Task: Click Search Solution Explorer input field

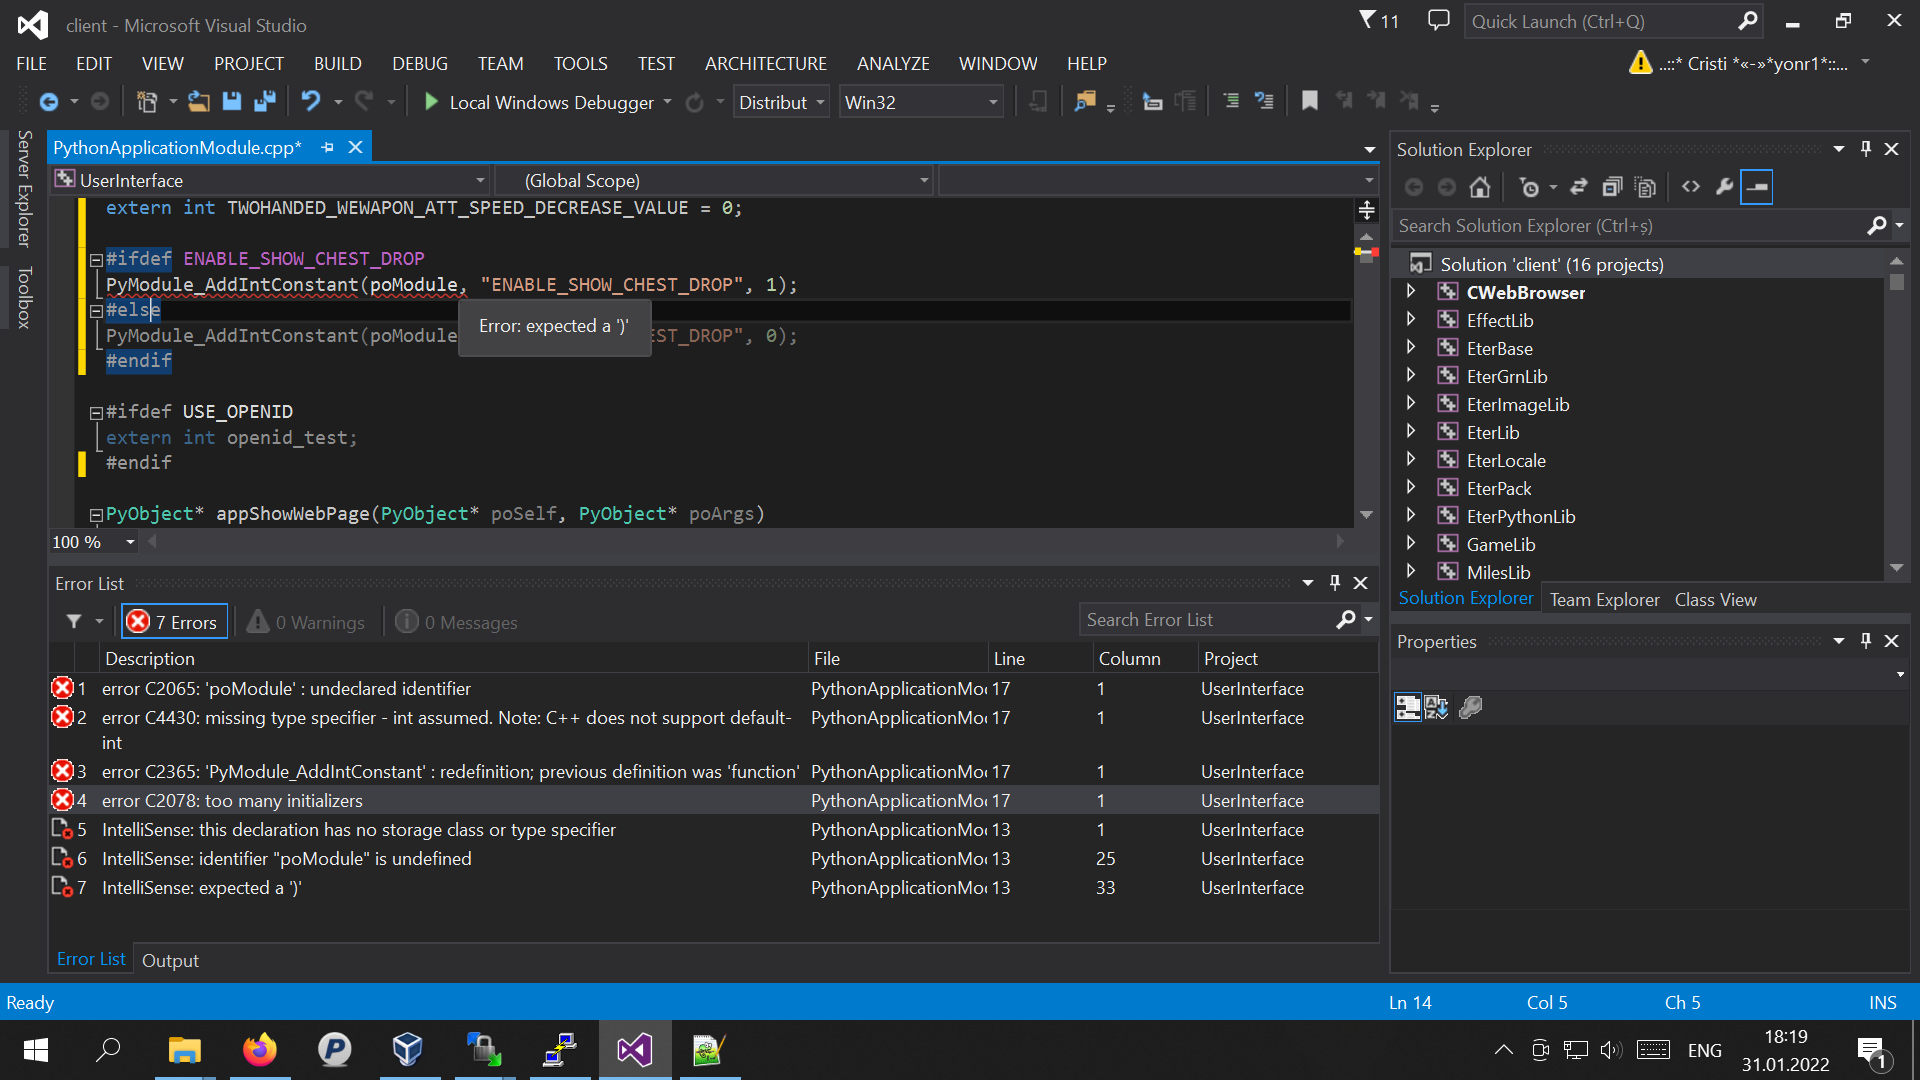Action: tap(1629, 226)
